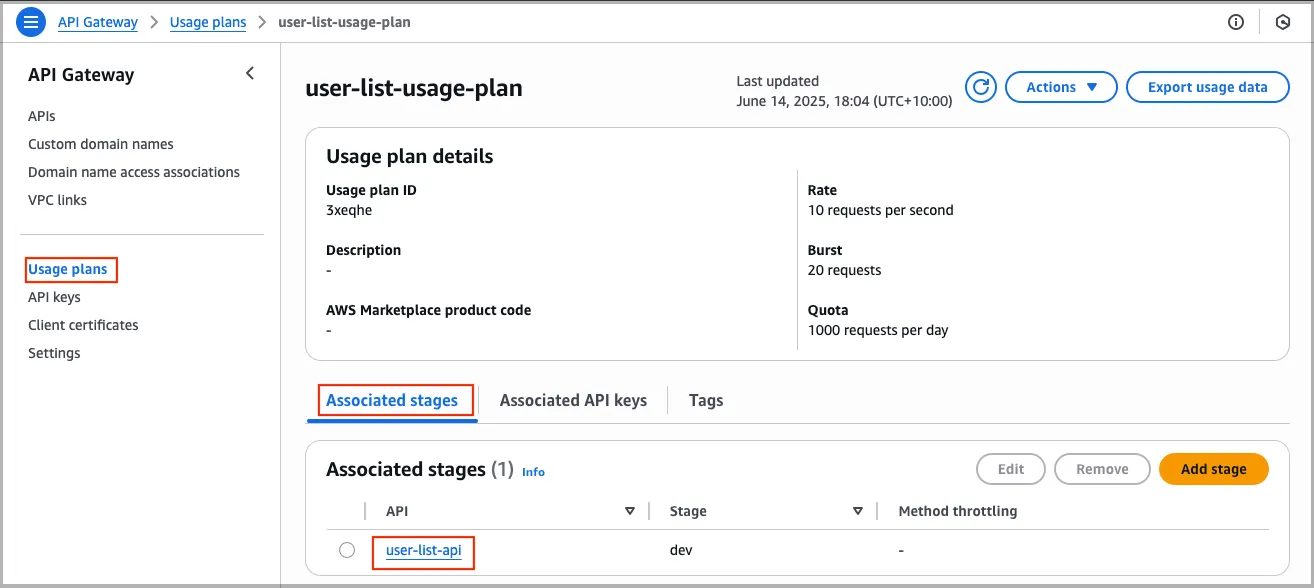Select the Associated stages tab
Screen dimensions: 1314x588
point(392,400)
